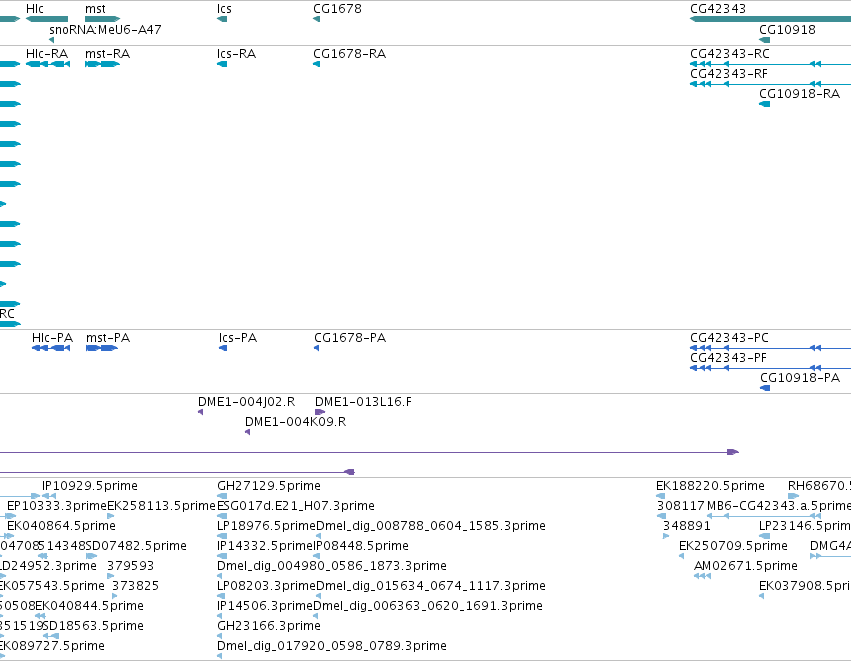
Task: Click the snoRNA:MeU6-A47 label
Action: (105, 29)
